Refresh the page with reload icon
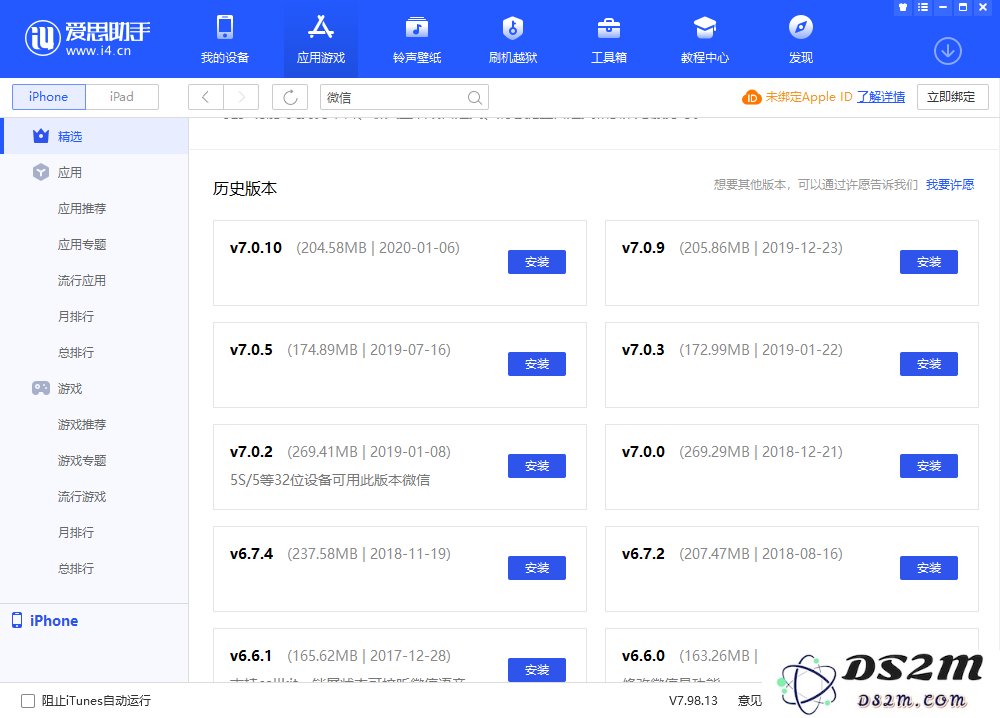The height and width of the screenshot is (718, 1000). [290, 97]
